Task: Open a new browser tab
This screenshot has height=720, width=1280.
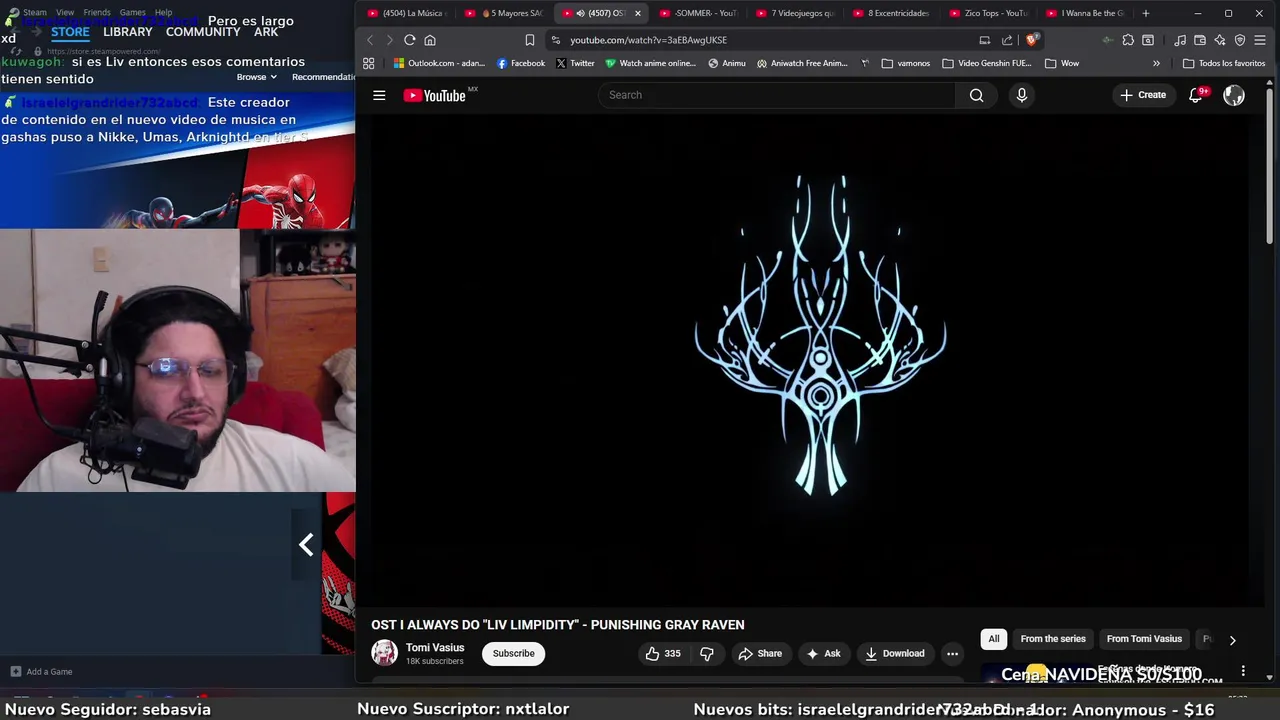Action: point(1146,13)
